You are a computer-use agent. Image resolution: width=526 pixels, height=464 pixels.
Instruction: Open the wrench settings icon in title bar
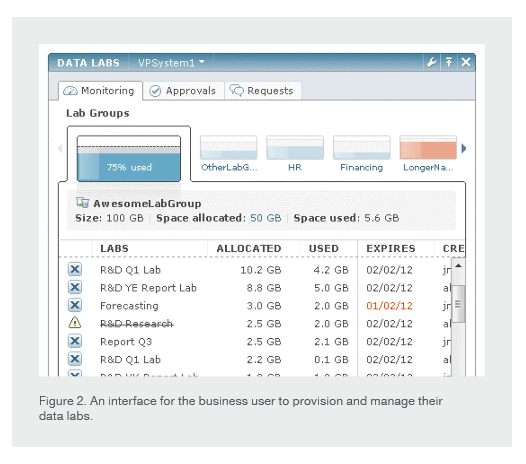click(431, 62)
